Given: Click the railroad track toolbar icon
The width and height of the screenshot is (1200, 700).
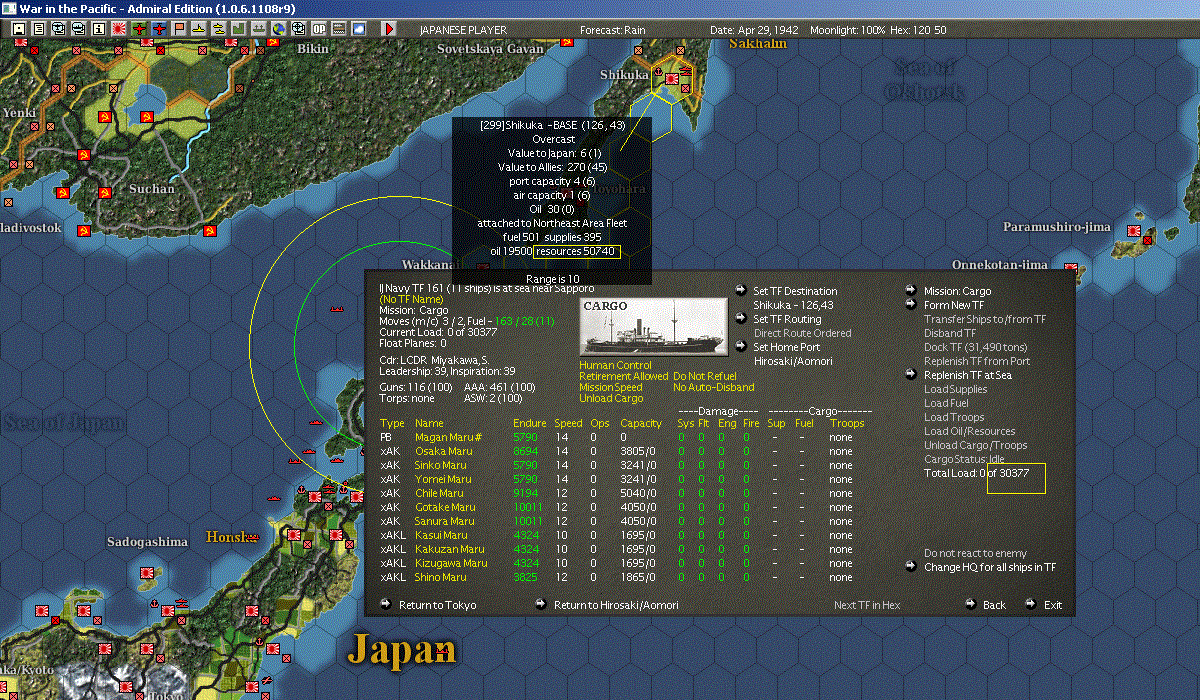Looking at the screenshot, I should pos(338,29).
